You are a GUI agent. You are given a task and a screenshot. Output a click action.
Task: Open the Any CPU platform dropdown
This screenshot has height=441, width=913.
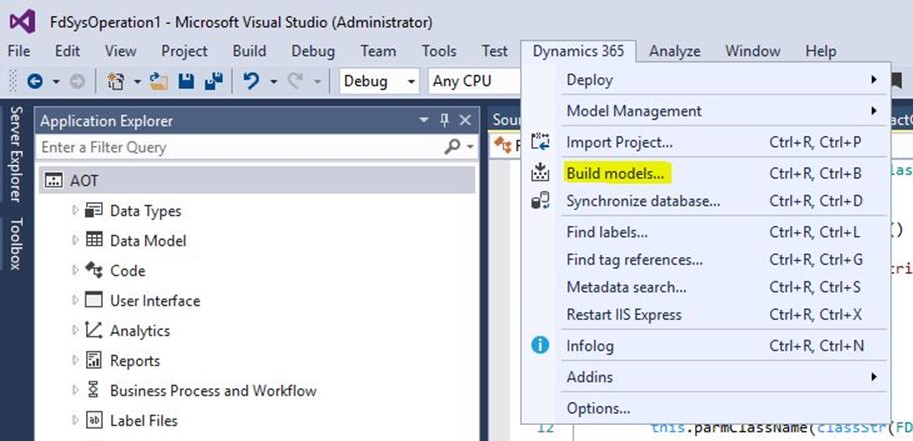tap(475, 82)
